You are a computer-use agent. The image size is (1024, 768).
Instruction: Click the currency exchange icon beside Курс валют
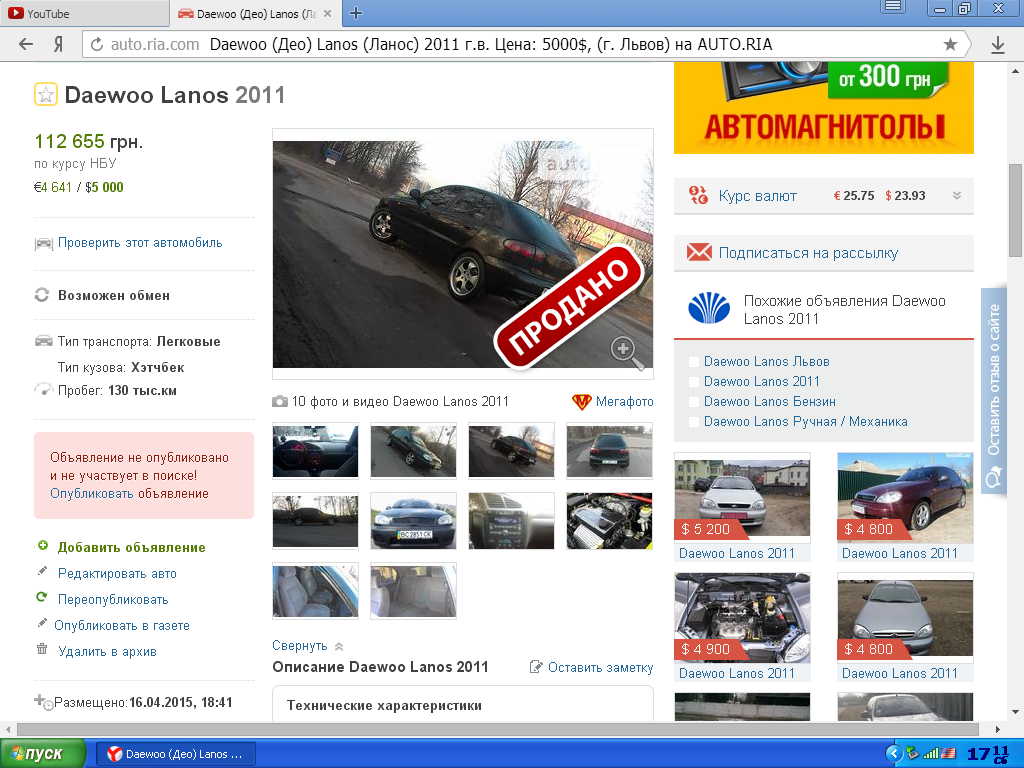point(698,195)
